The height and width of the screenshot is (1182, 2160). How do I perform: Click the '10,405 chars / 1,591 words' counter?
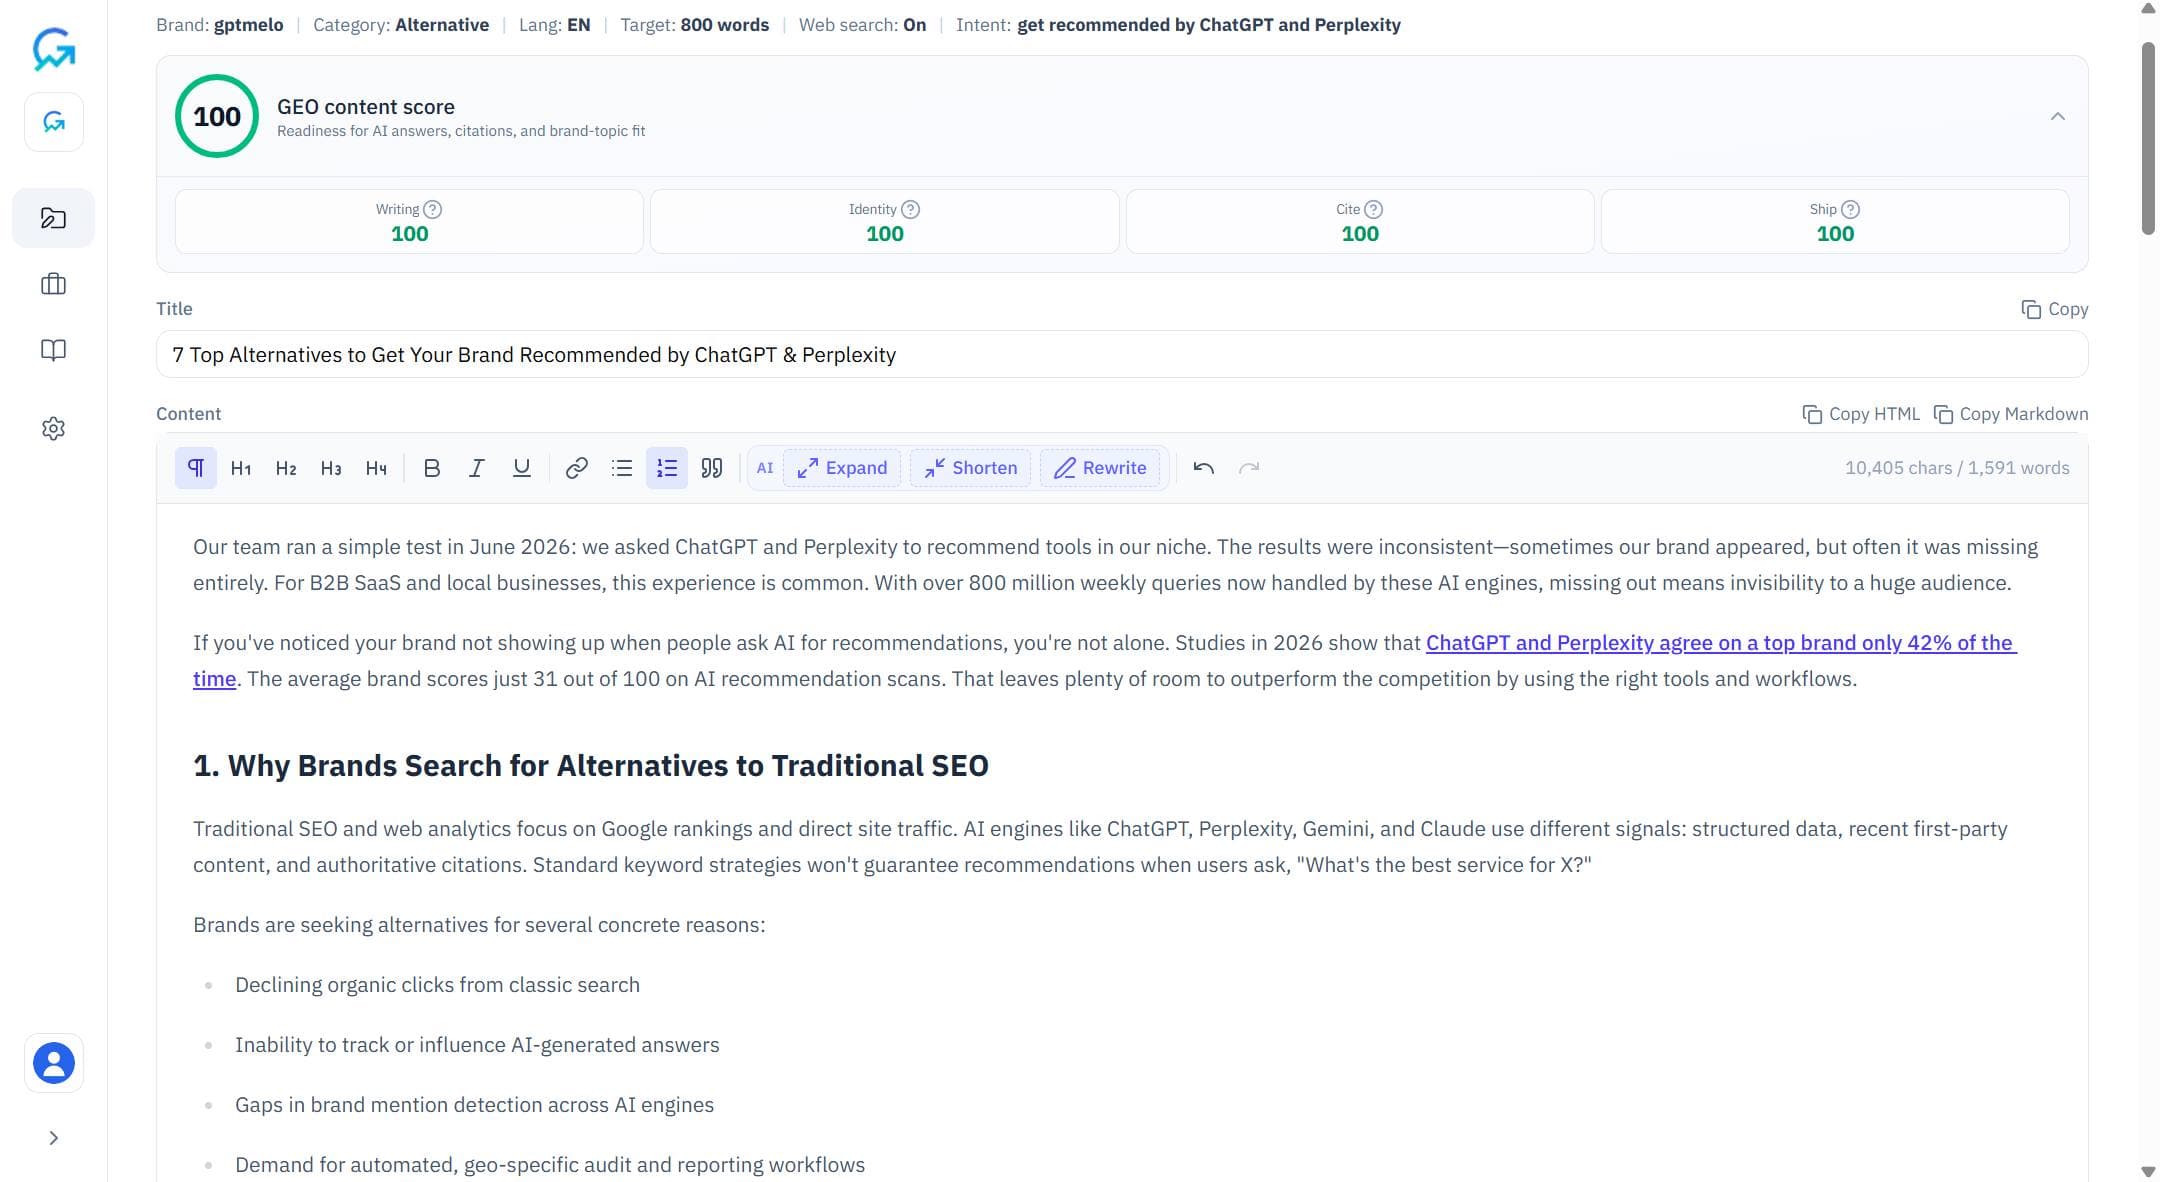(x=1957, y=468)
